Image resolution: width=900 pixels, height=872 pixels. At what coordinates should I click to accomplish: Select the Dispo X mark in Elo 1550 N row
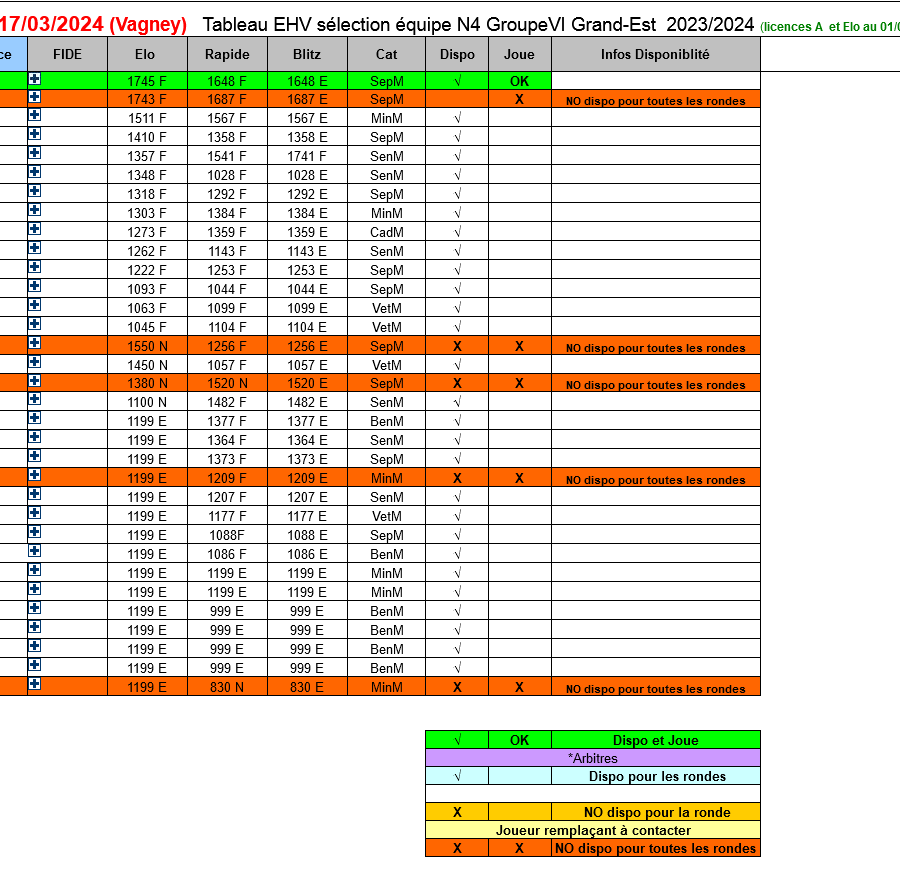(x=457, y=346)
